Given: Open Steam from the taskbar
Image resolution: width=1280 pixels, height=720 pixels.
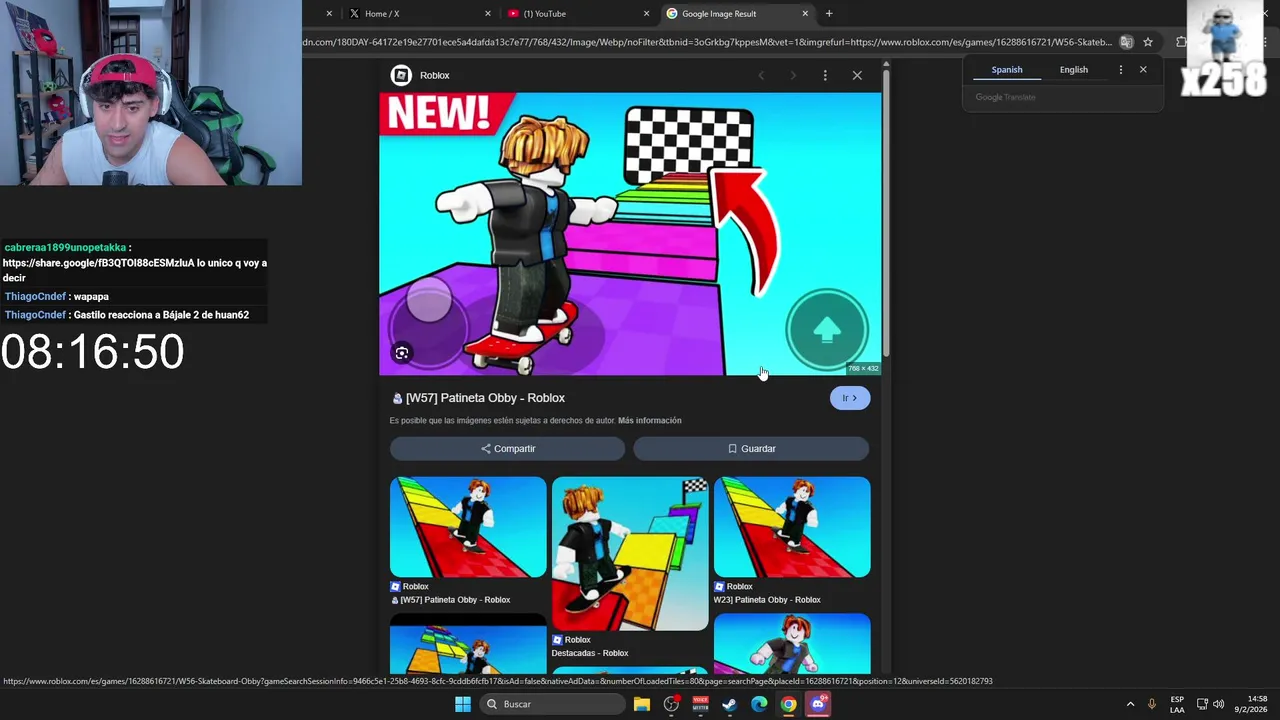Looking at the screenshot, I should [x=730, y=704].
